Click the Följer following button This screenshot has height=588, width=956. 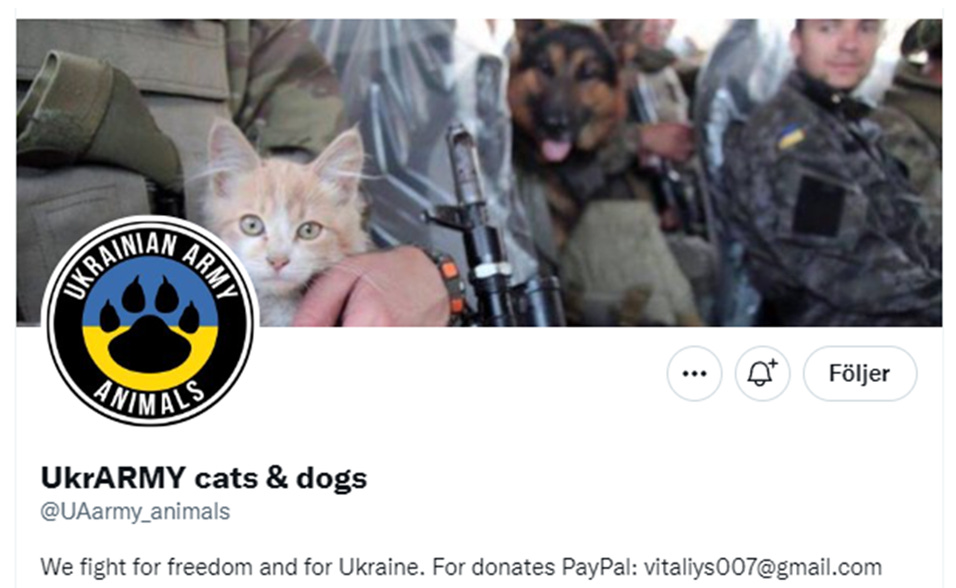click(860, 373)
